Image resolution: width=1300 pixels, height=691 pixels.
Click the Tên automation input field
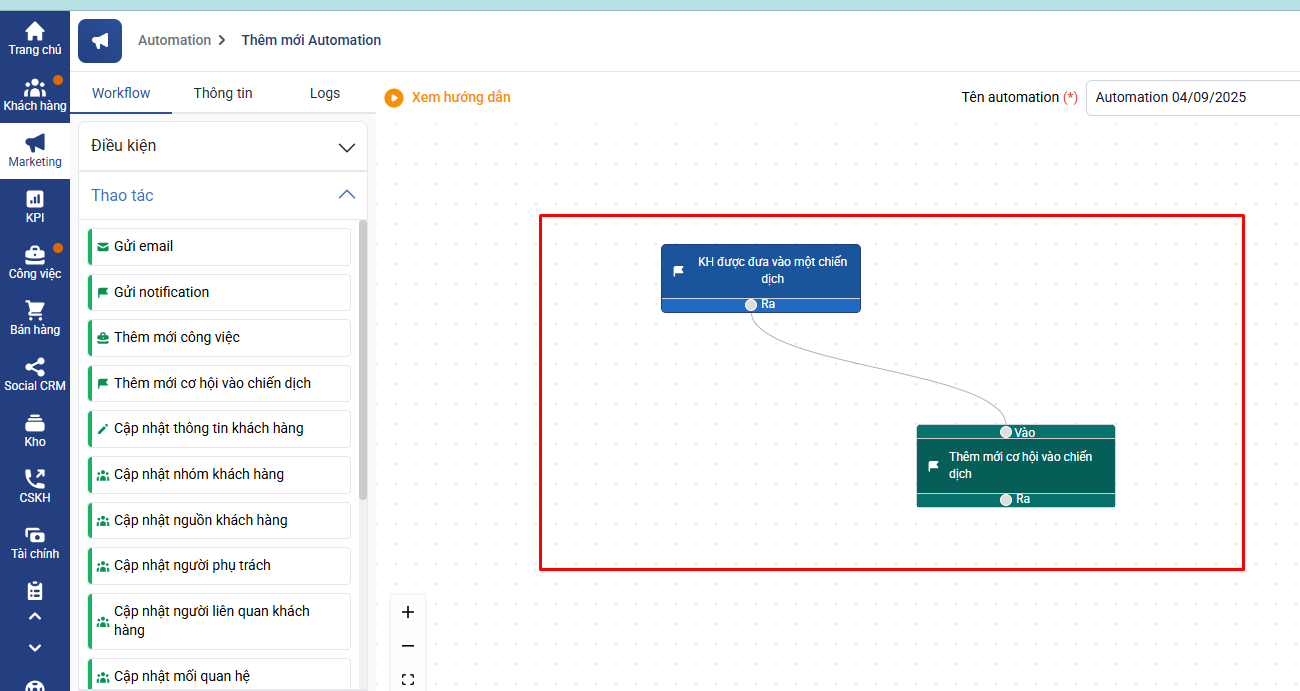1190,98
